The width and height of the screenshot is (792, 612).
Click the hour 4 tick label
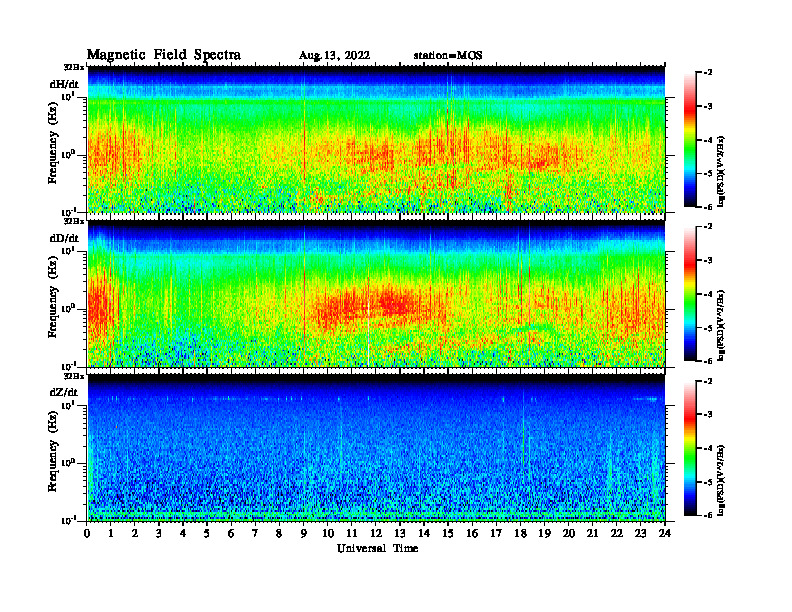click(x=183, y=534)
